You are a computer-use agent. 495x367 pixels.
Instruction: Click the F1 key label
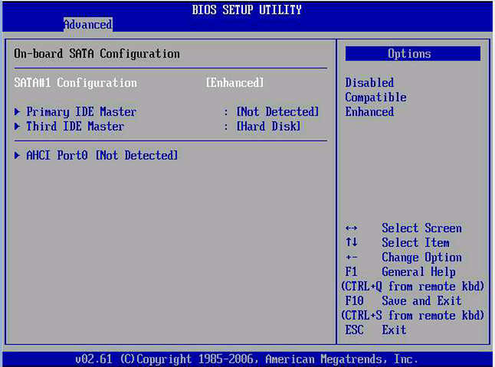tap(351, 272)
